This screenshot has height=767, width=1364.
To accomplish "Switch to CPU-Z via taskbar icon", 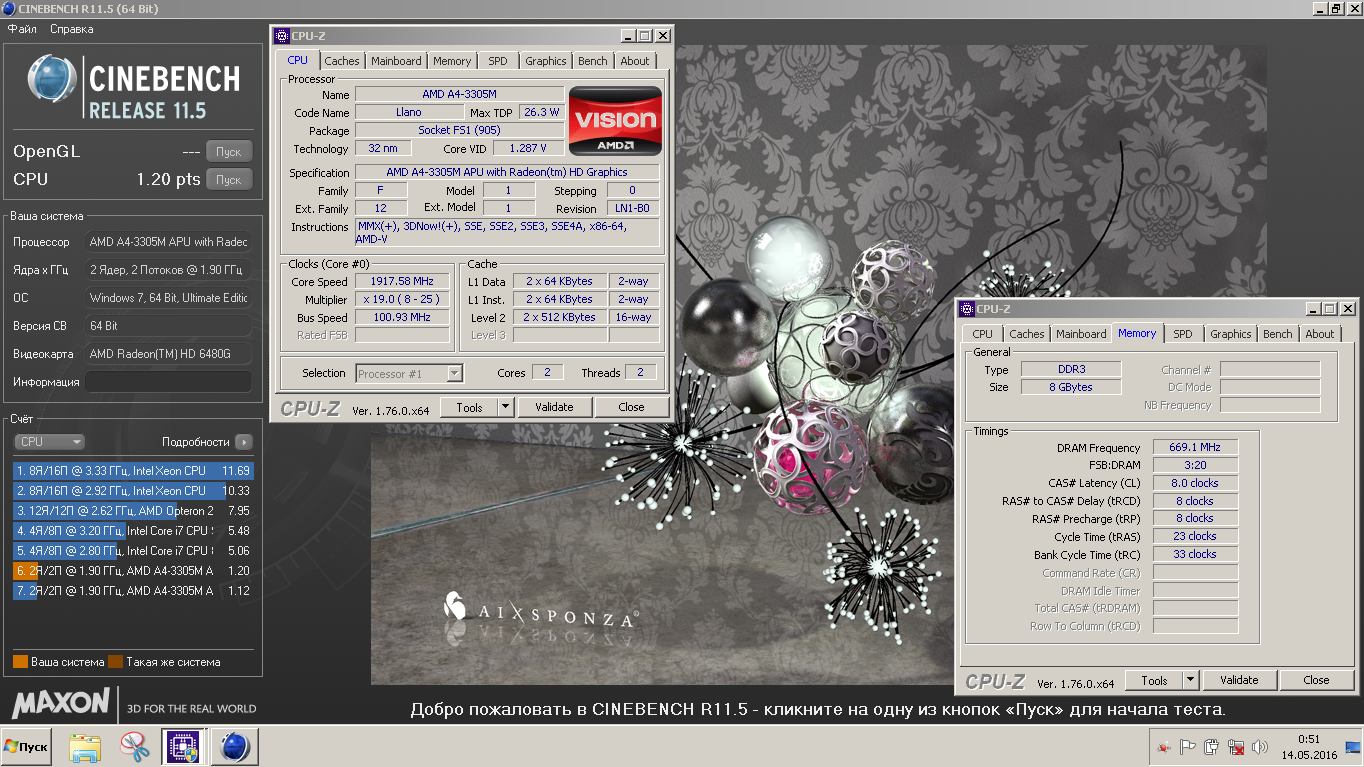I will (183, 747).
